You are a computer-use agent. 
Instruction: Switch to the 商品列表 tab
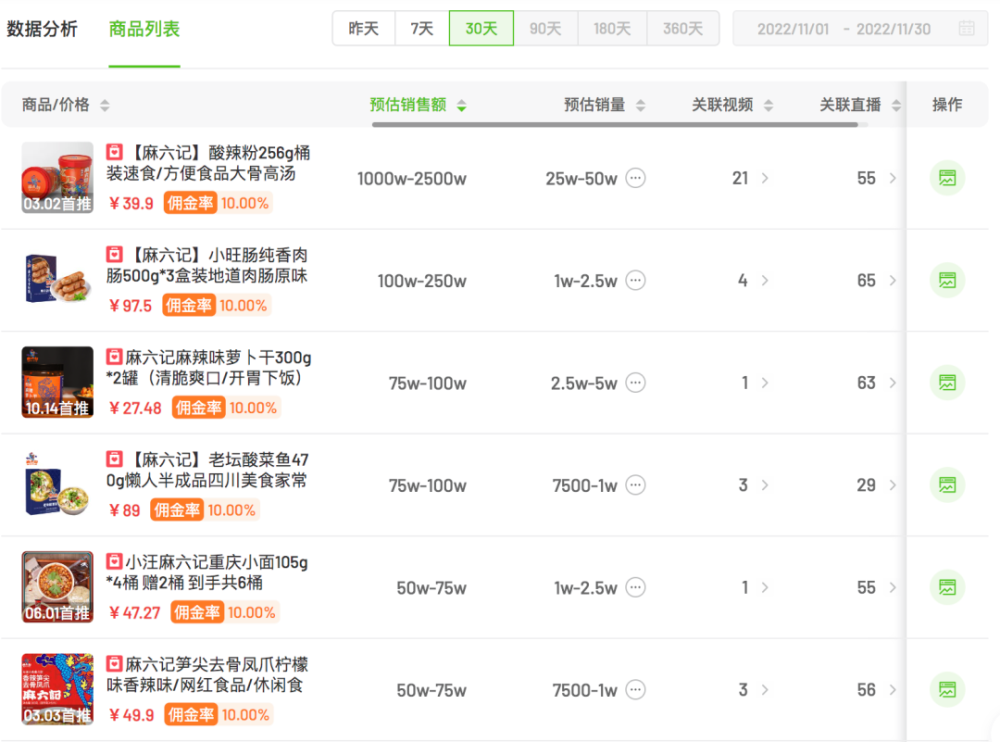coord(144,29)
